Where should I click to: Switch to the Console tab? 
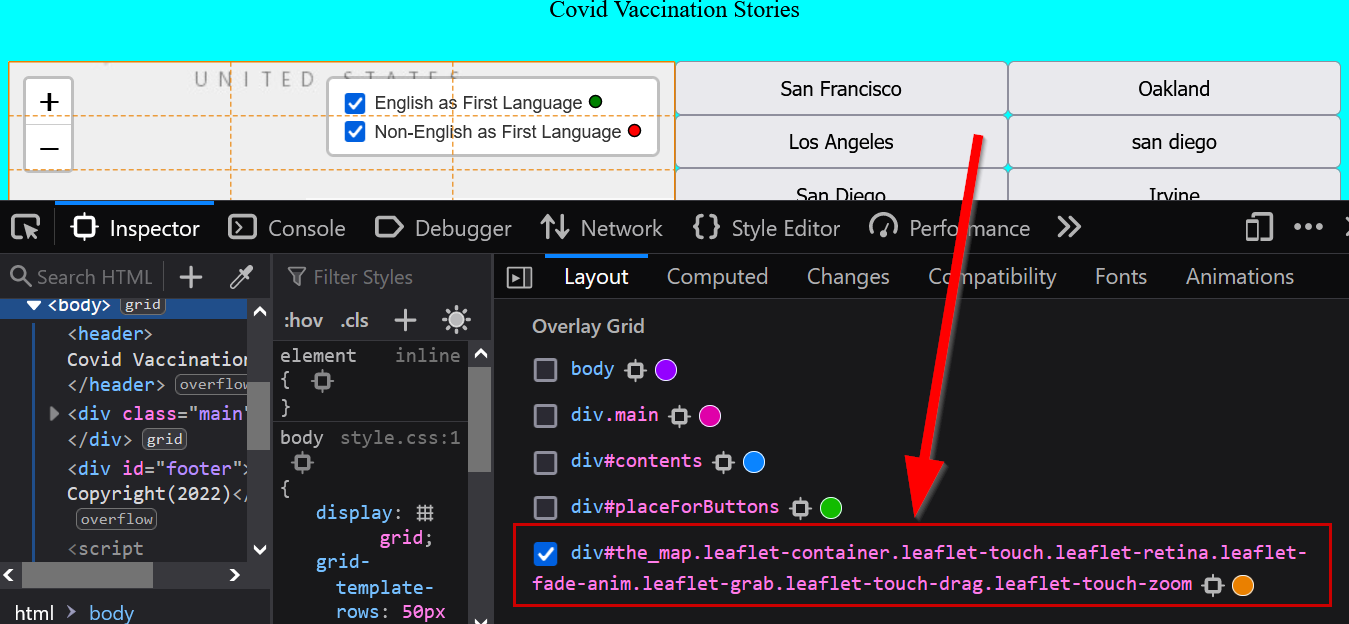pyautogui.click(x=287, y=228)
